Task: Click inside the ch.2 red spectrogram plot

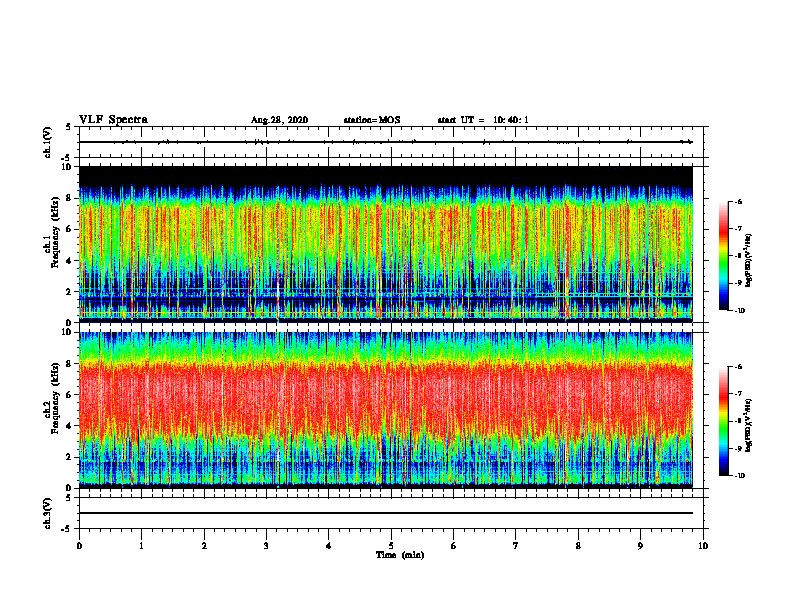Action: tap(386, 410)
